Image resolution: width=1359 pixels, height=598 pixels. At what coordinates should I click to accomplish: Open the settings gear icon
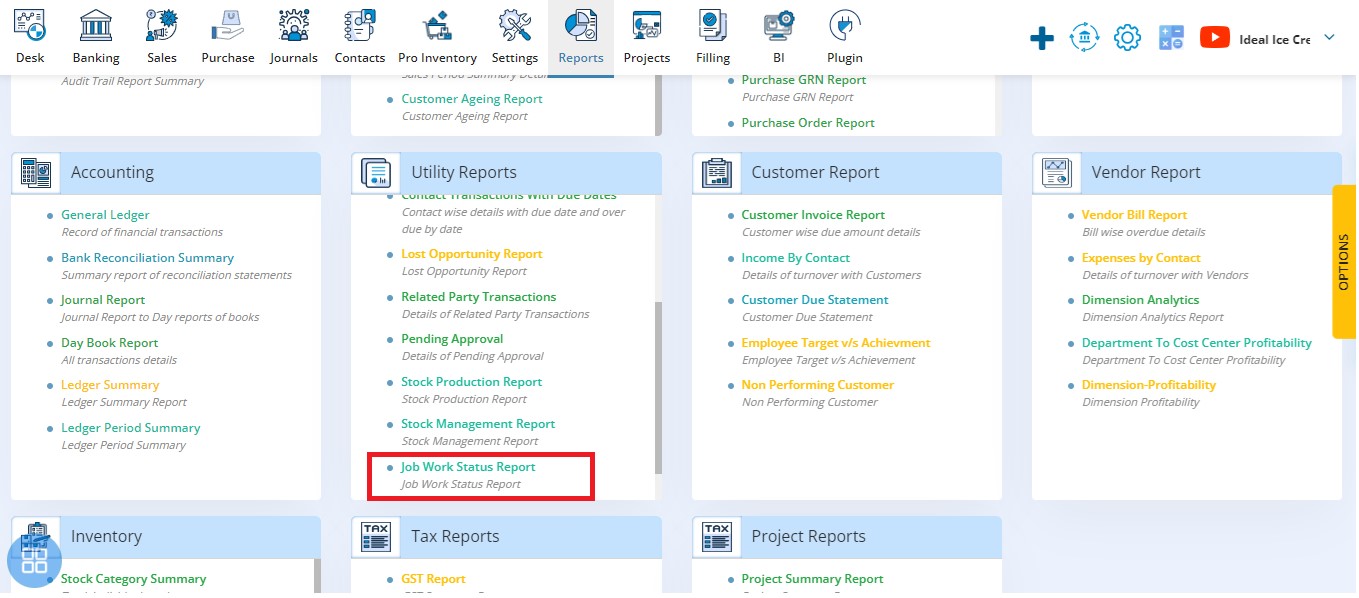(x=1127, y=39)
